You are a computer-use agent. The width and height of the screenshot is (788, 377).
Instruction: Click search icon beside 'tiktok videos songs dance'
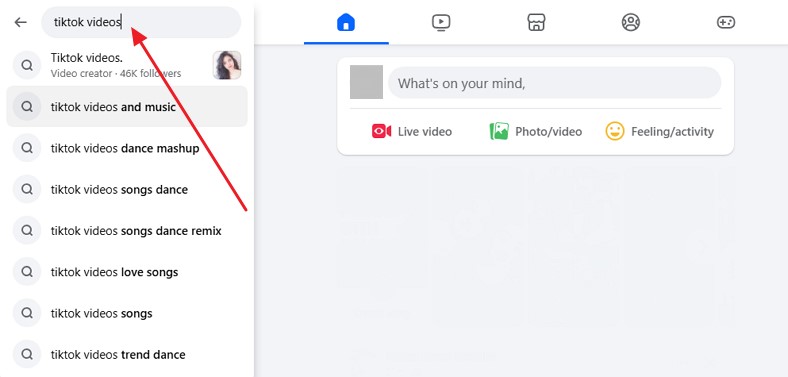27,190
